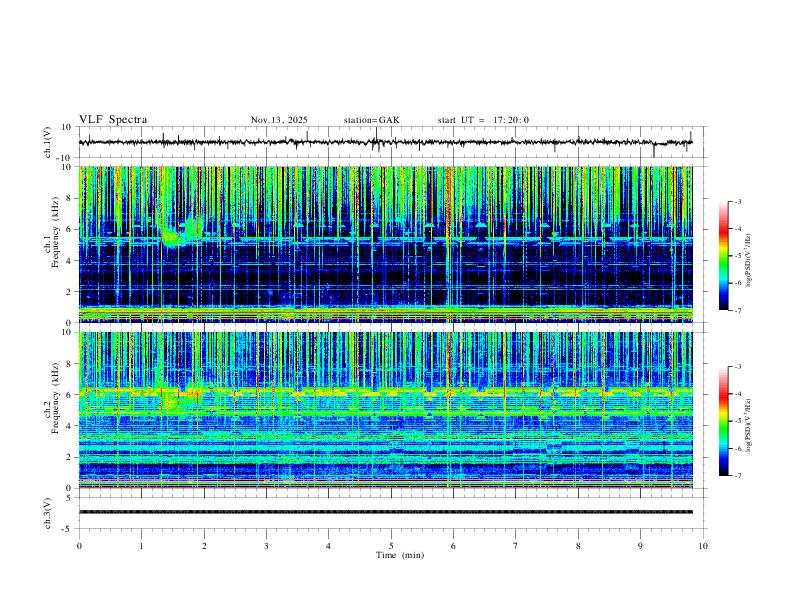Viewport: 792px width, 612px height.
Task: Click the "8" kHz tick on ch.1 spectrogram
Action: pos(70,198)
